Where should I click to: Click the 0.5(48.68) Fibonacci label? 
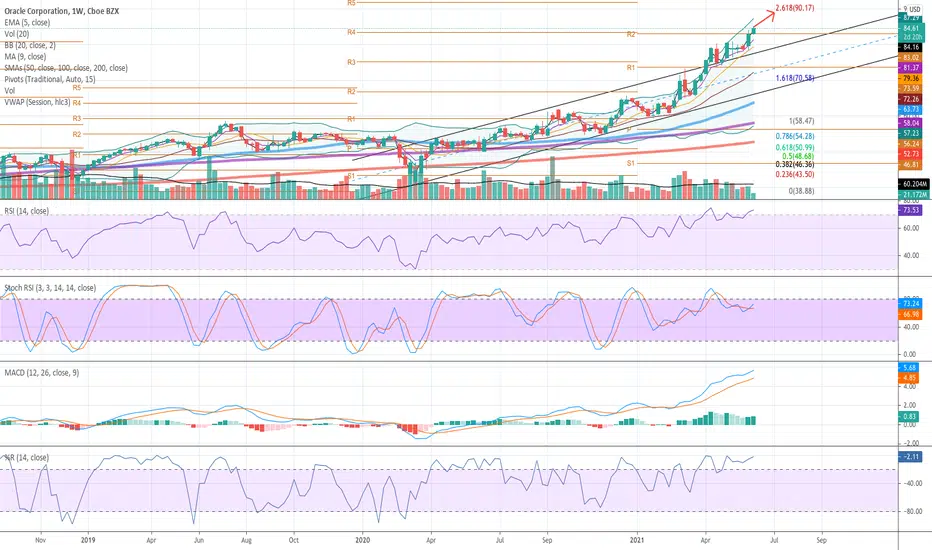[x=798, y=155]
